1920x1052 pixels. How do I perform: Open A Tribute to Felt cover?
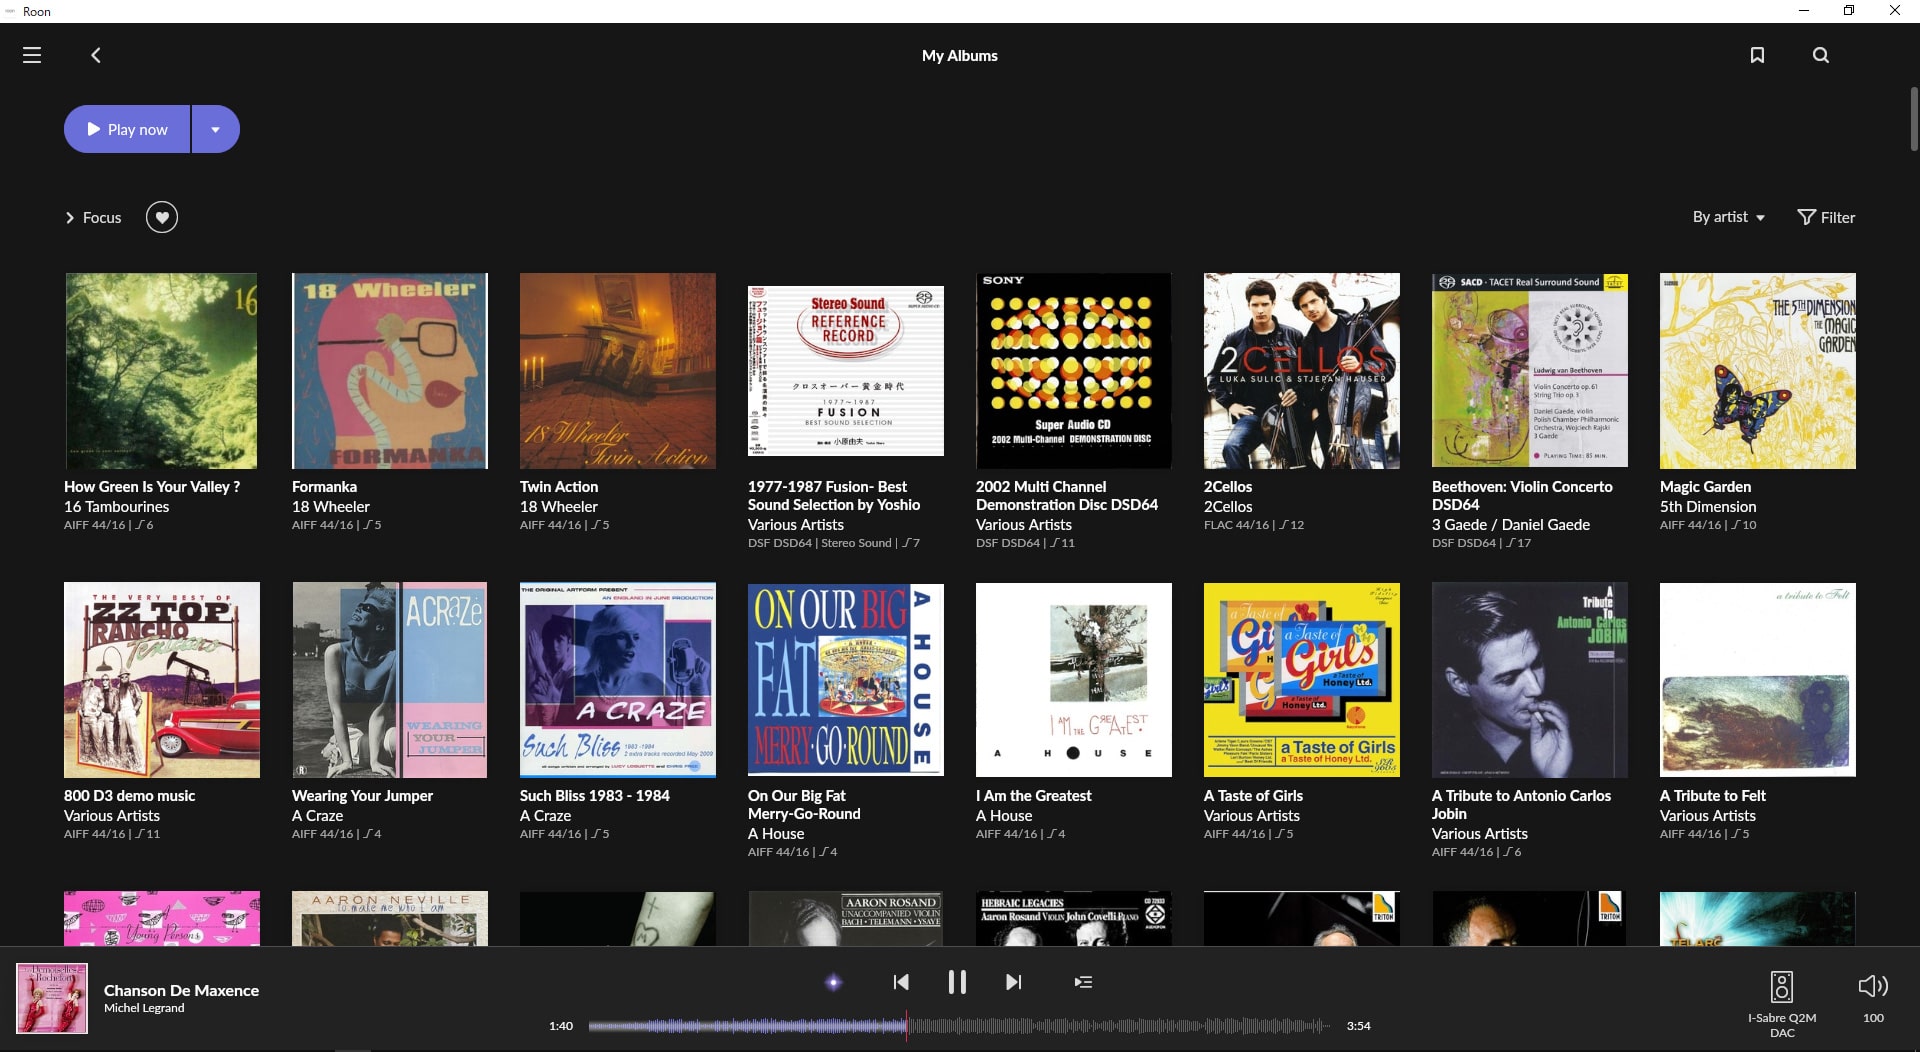point(1758,680)
